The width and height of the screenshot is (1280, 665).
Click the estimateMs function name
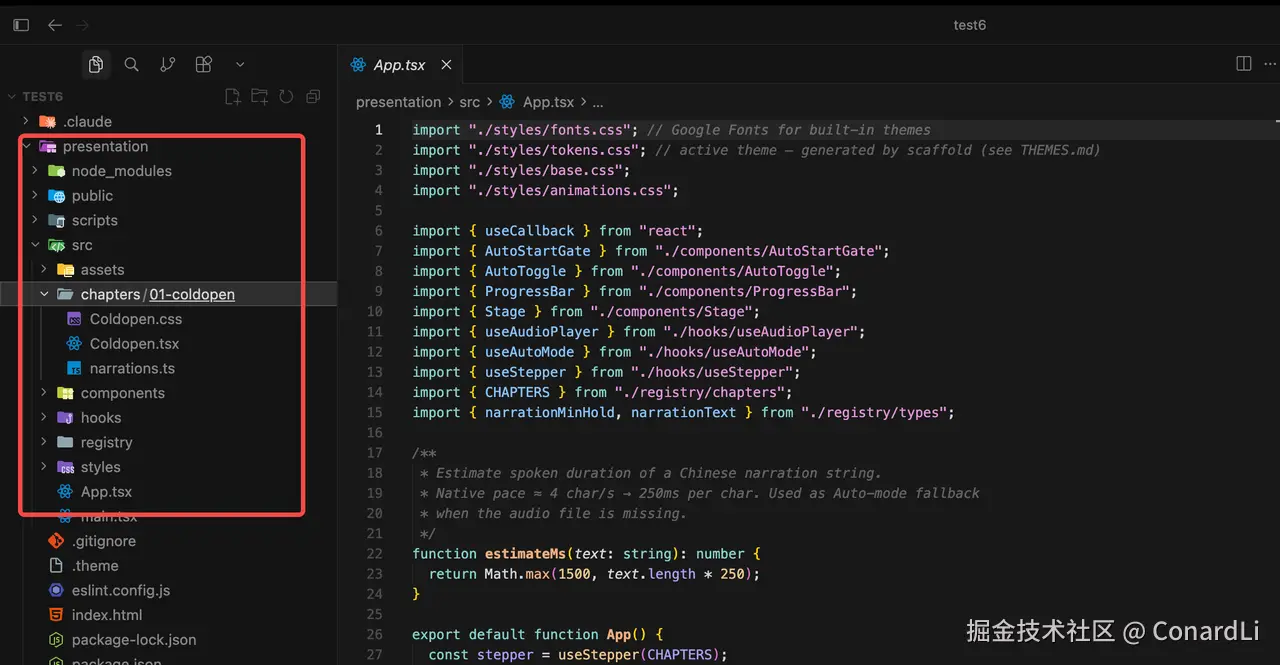coord(525,553)
